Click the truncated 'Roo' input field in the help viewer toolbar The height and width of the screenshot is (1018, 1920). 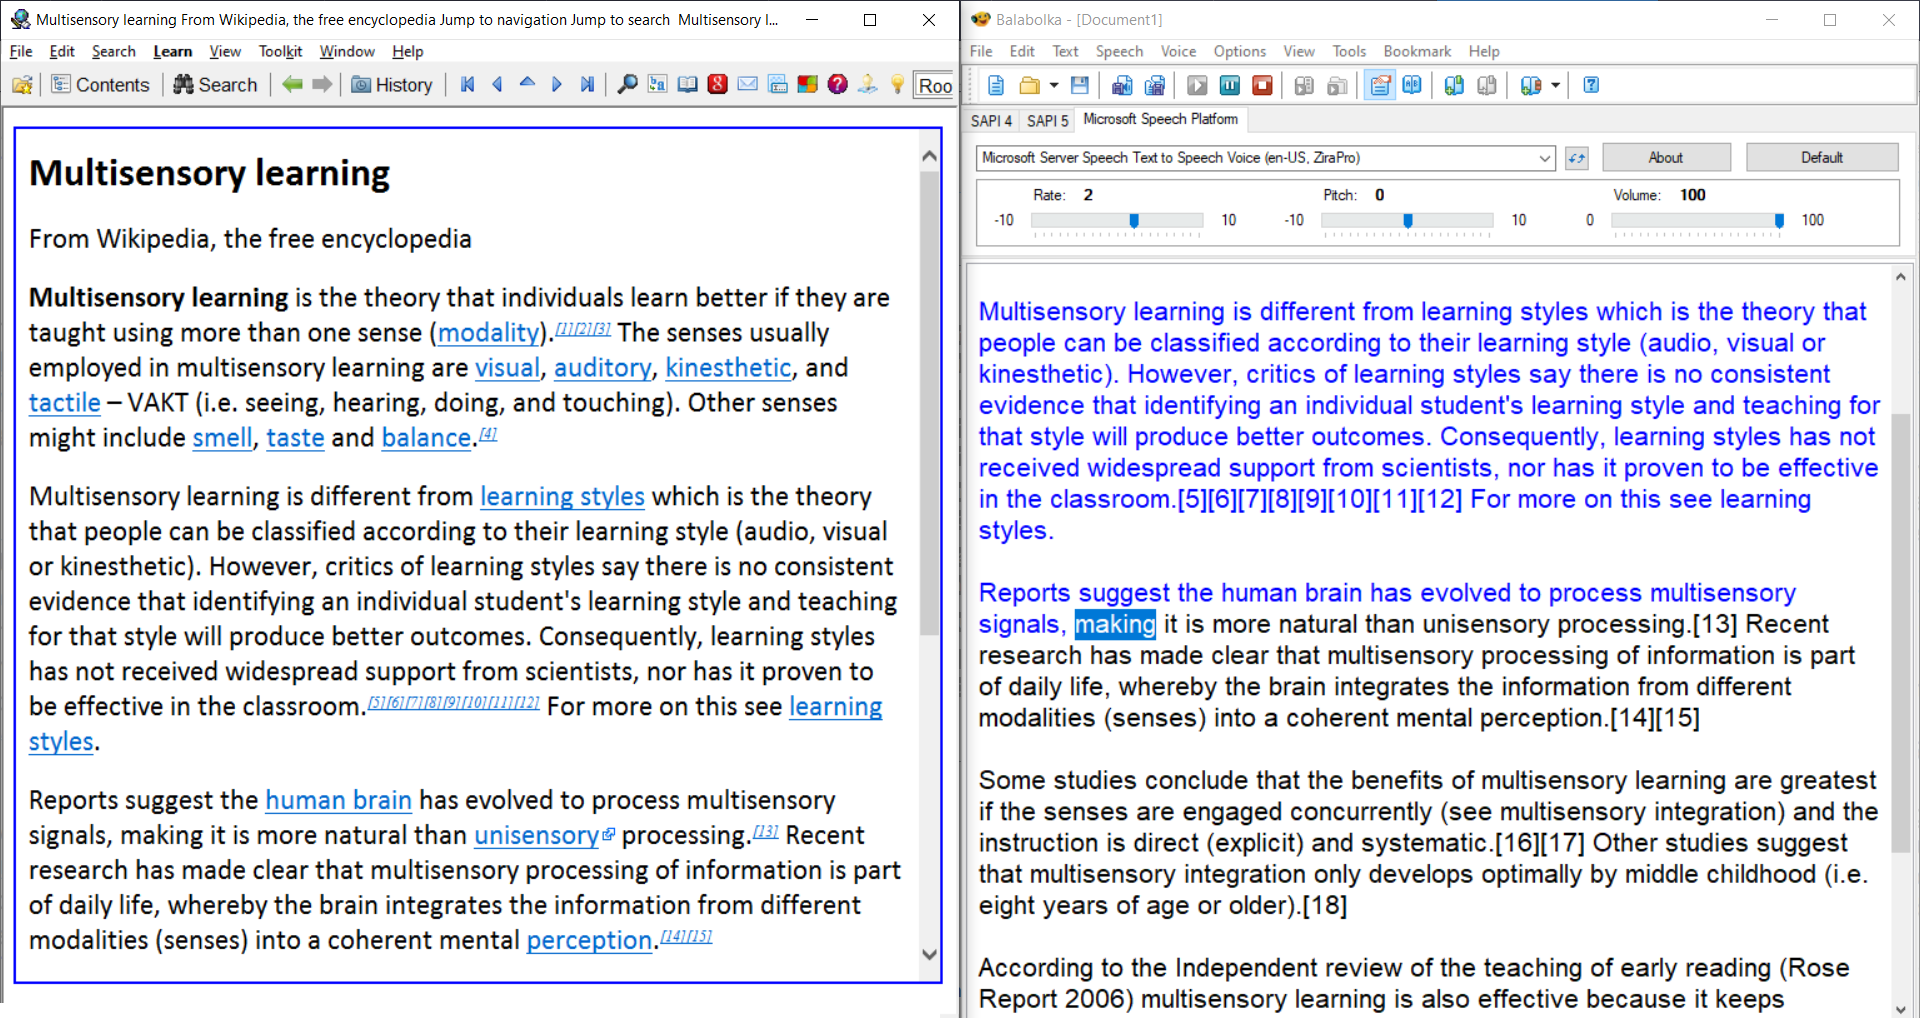[x=935, y=86]
